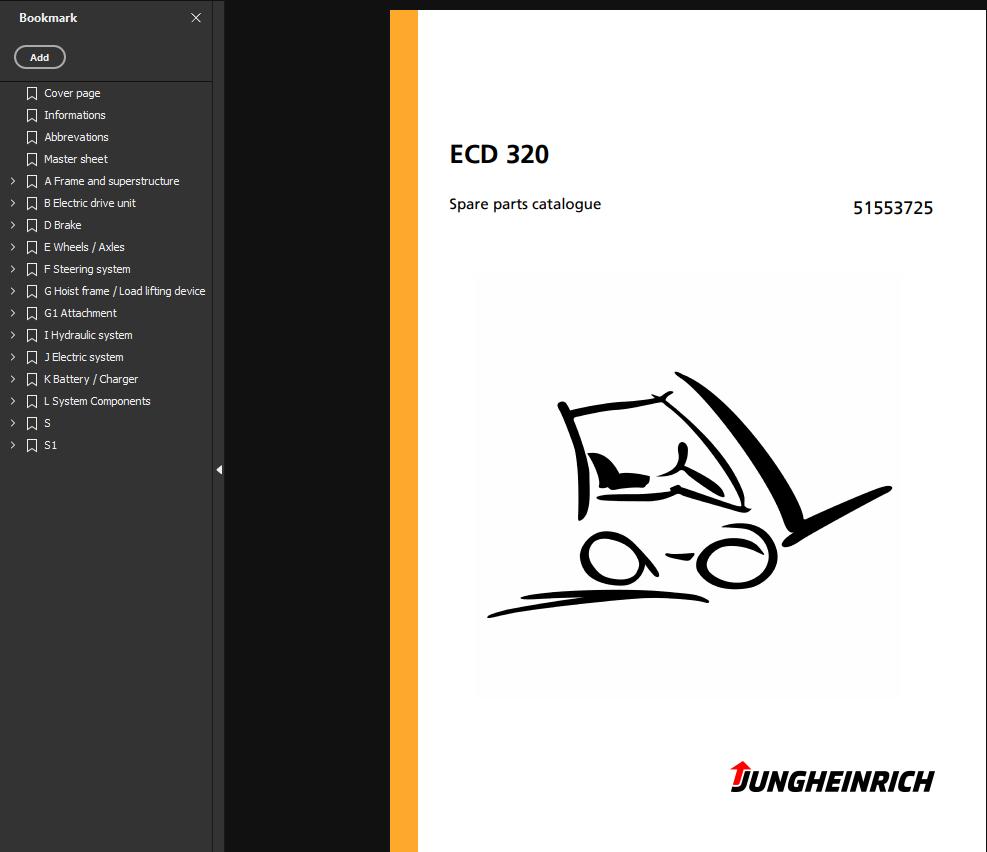Click bookmark icon beside the S1 entry

[x=31, y=446]
